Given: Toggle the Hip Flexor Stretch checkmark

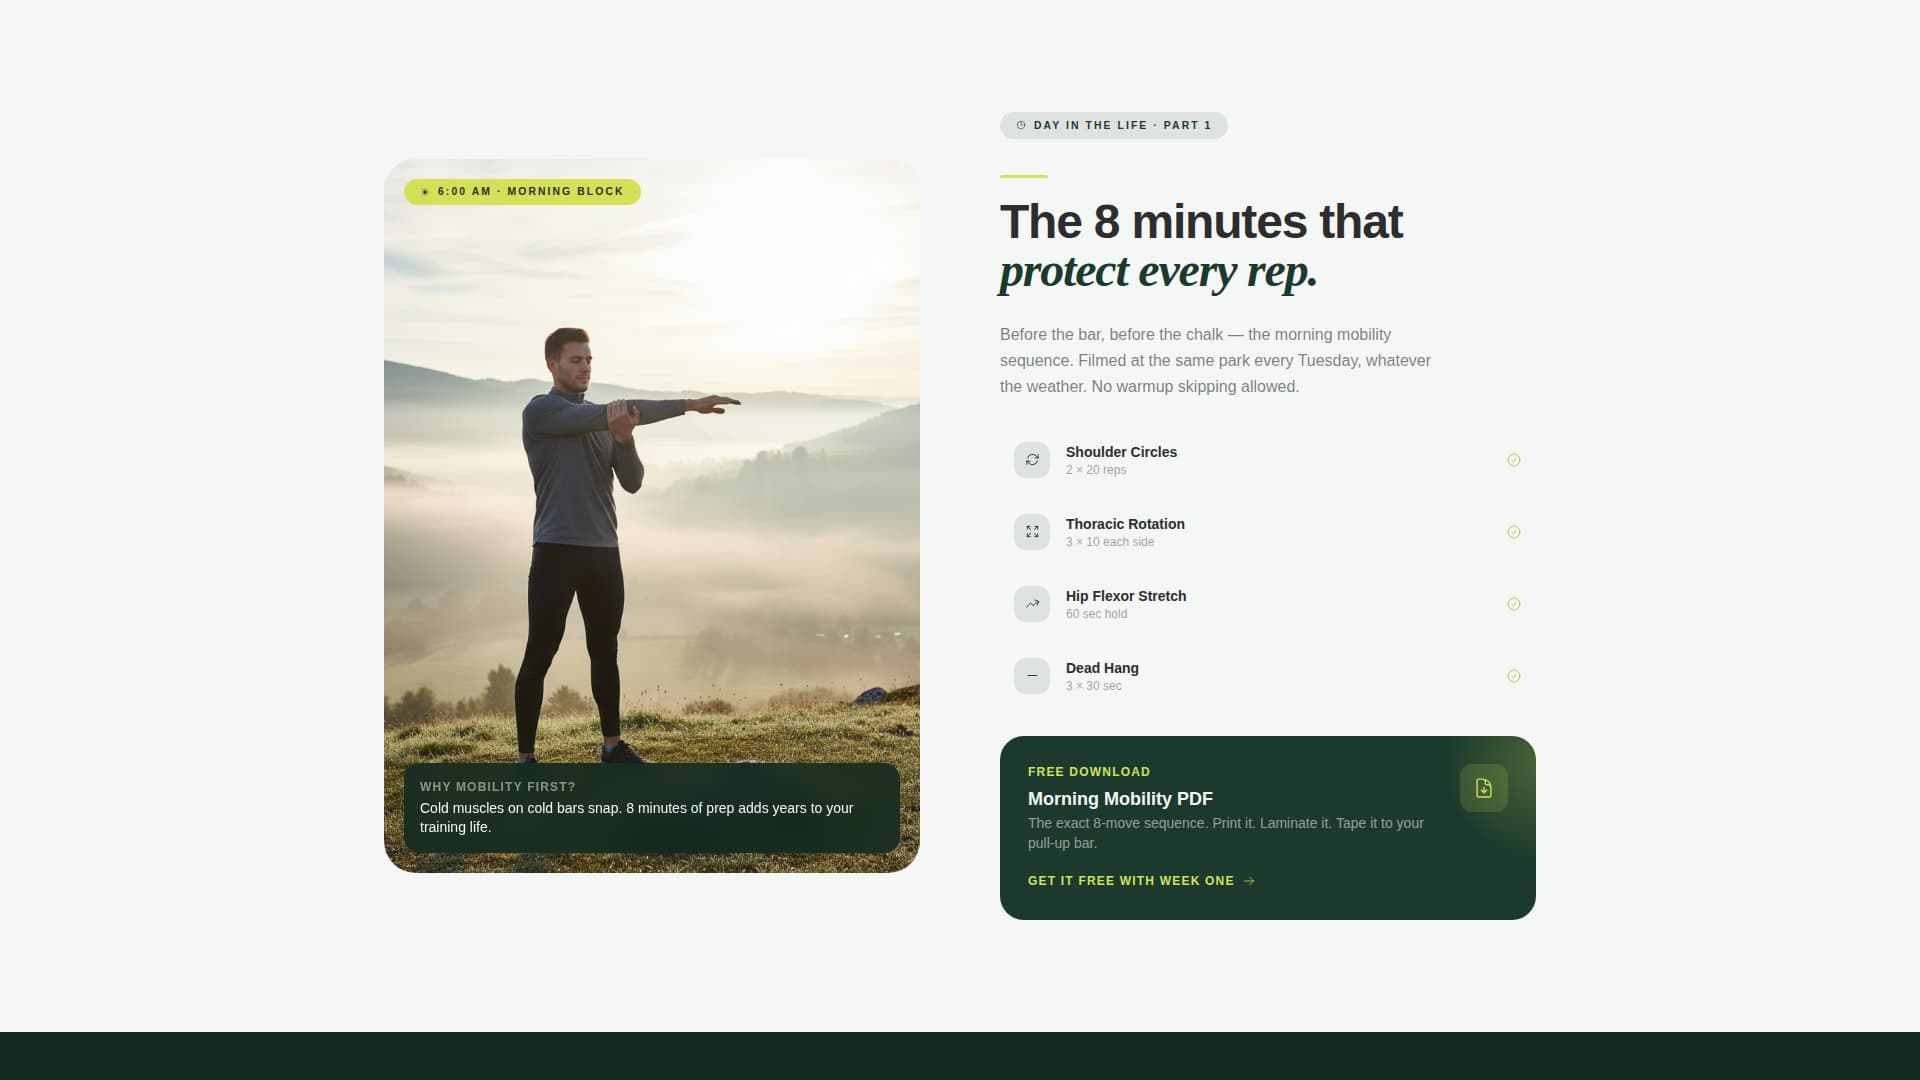Looking at the screenshot, I should tap(1513, 604).
